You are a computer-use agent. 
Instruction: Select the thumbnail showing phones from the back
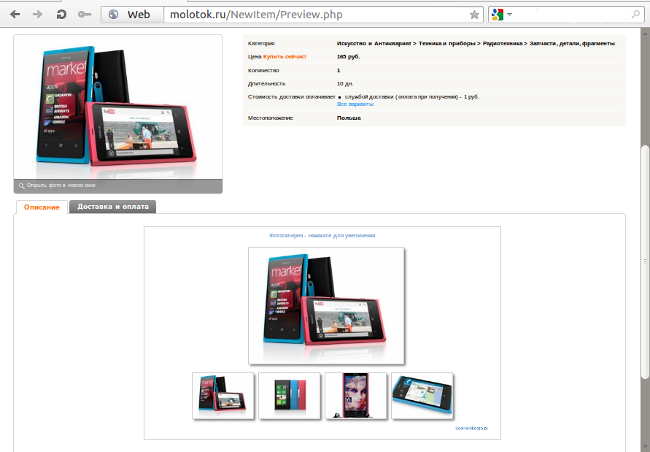289,396
